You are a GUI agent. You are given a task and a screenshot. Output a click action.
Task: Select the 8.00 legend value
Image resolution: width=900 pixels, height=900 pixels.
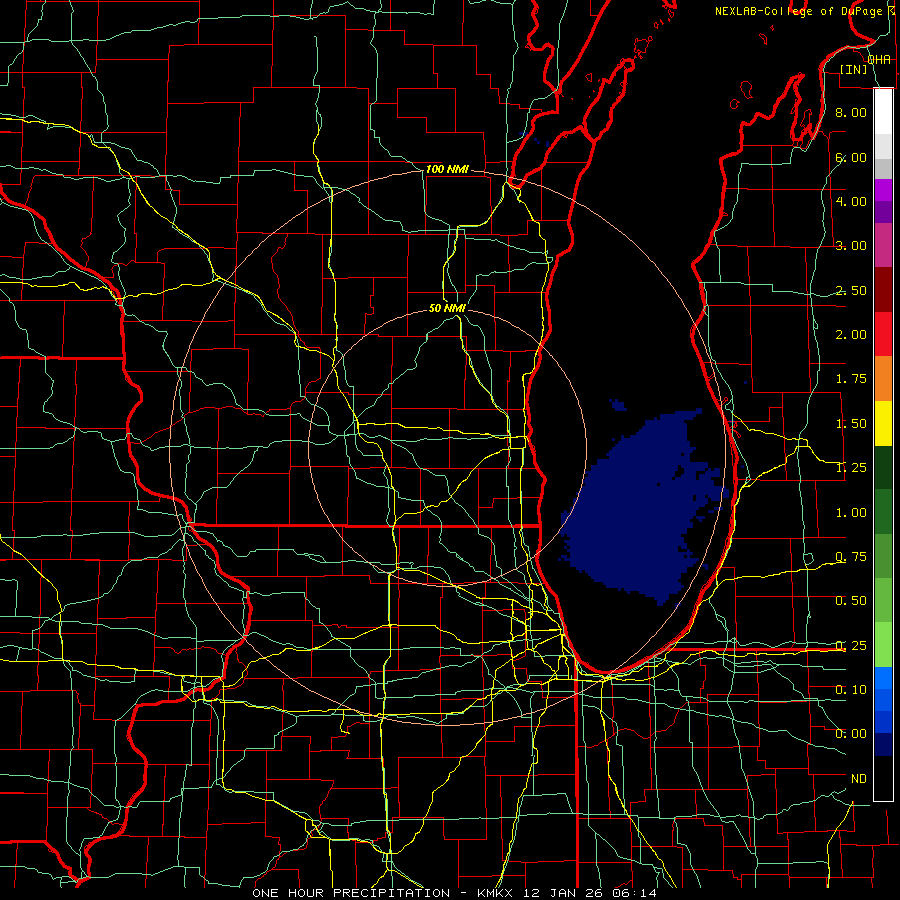(851, 112)
